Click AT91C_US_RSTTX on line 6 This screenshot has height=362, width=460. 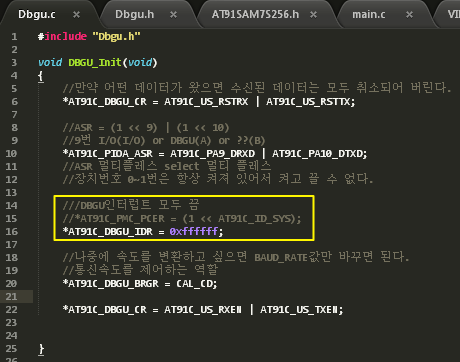(309, 101)
